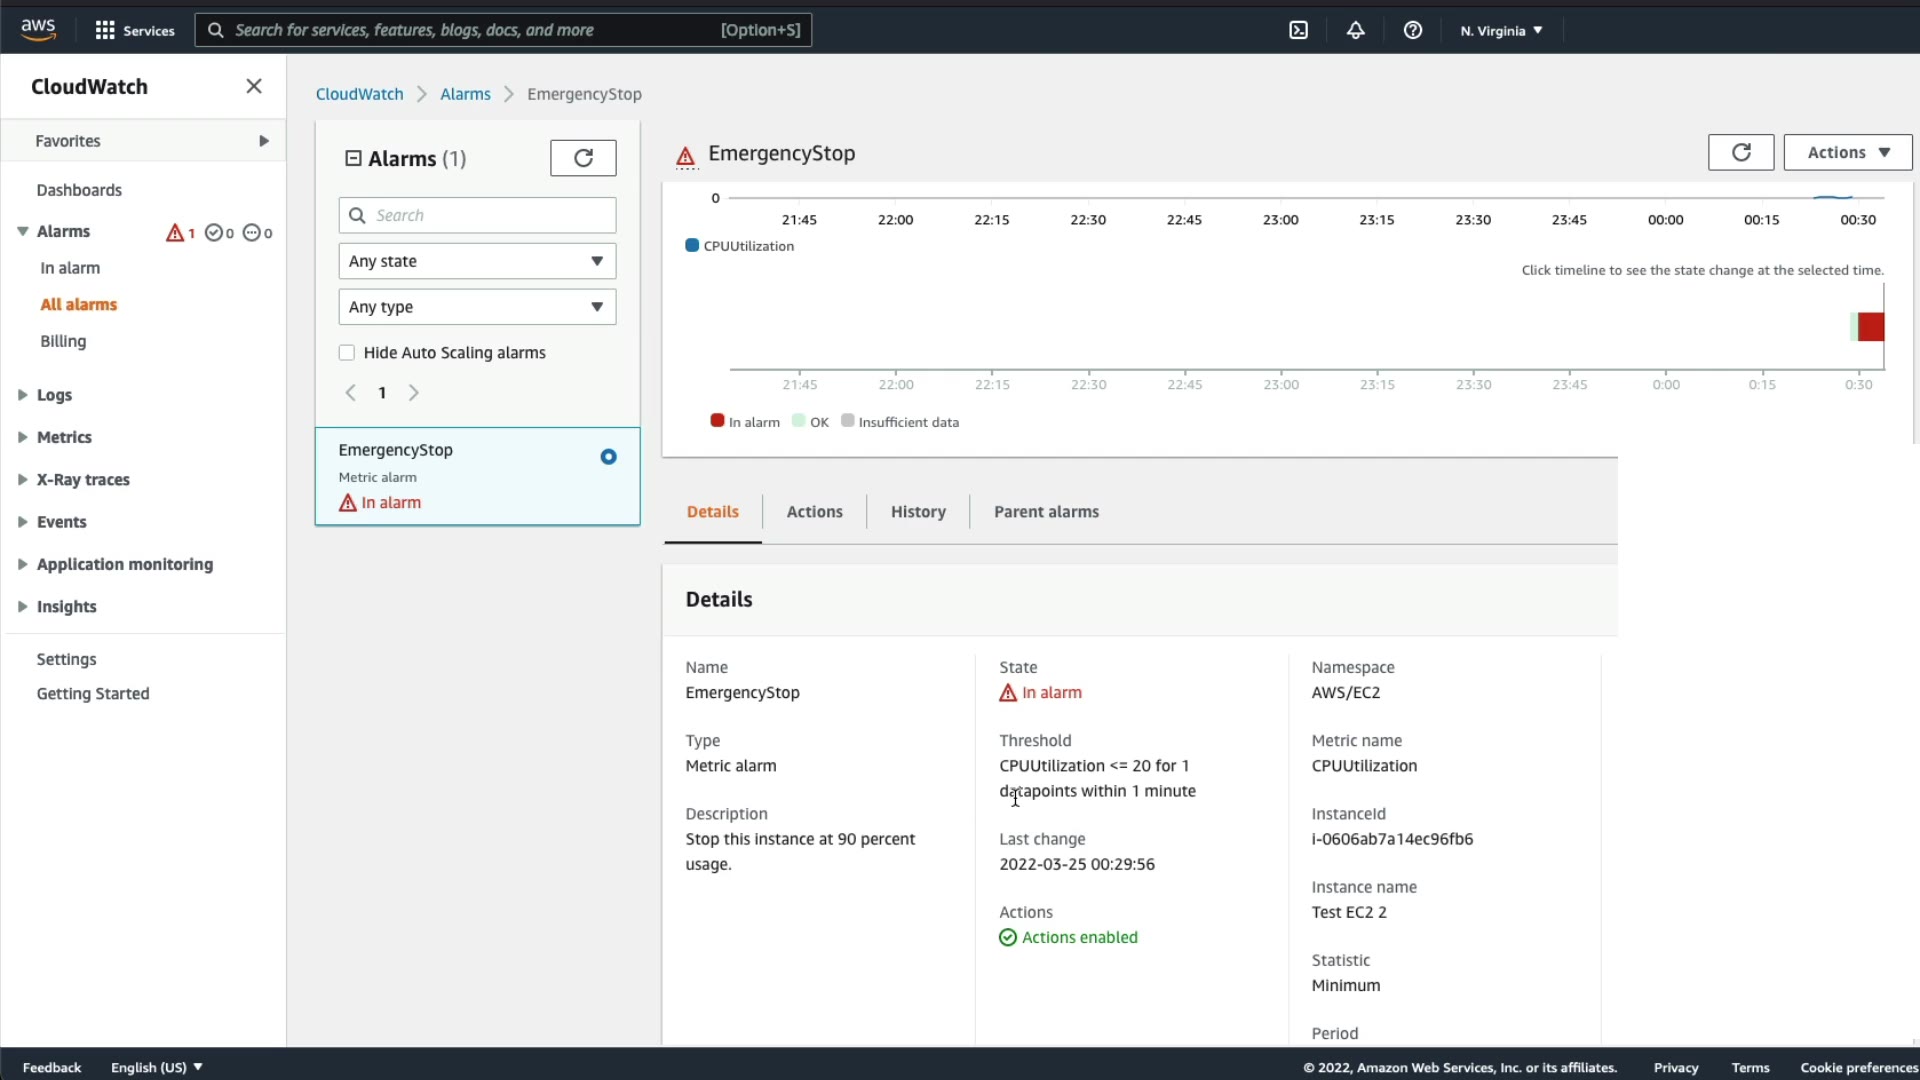
Task: Go to Alarms breadcrumb link
Action: 465,94
